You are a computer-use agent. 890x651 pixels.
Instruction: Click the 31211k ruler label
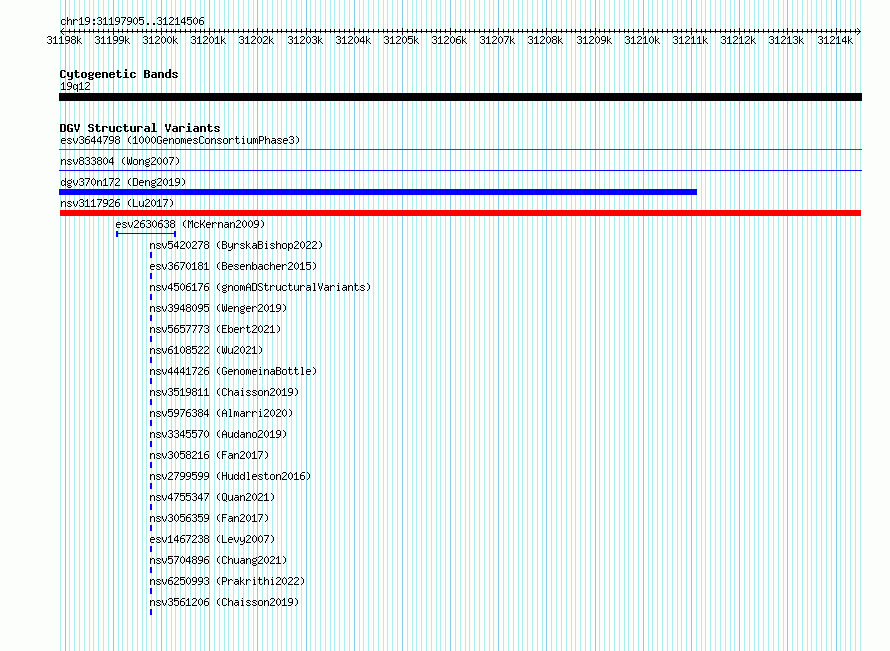(690, 40)
